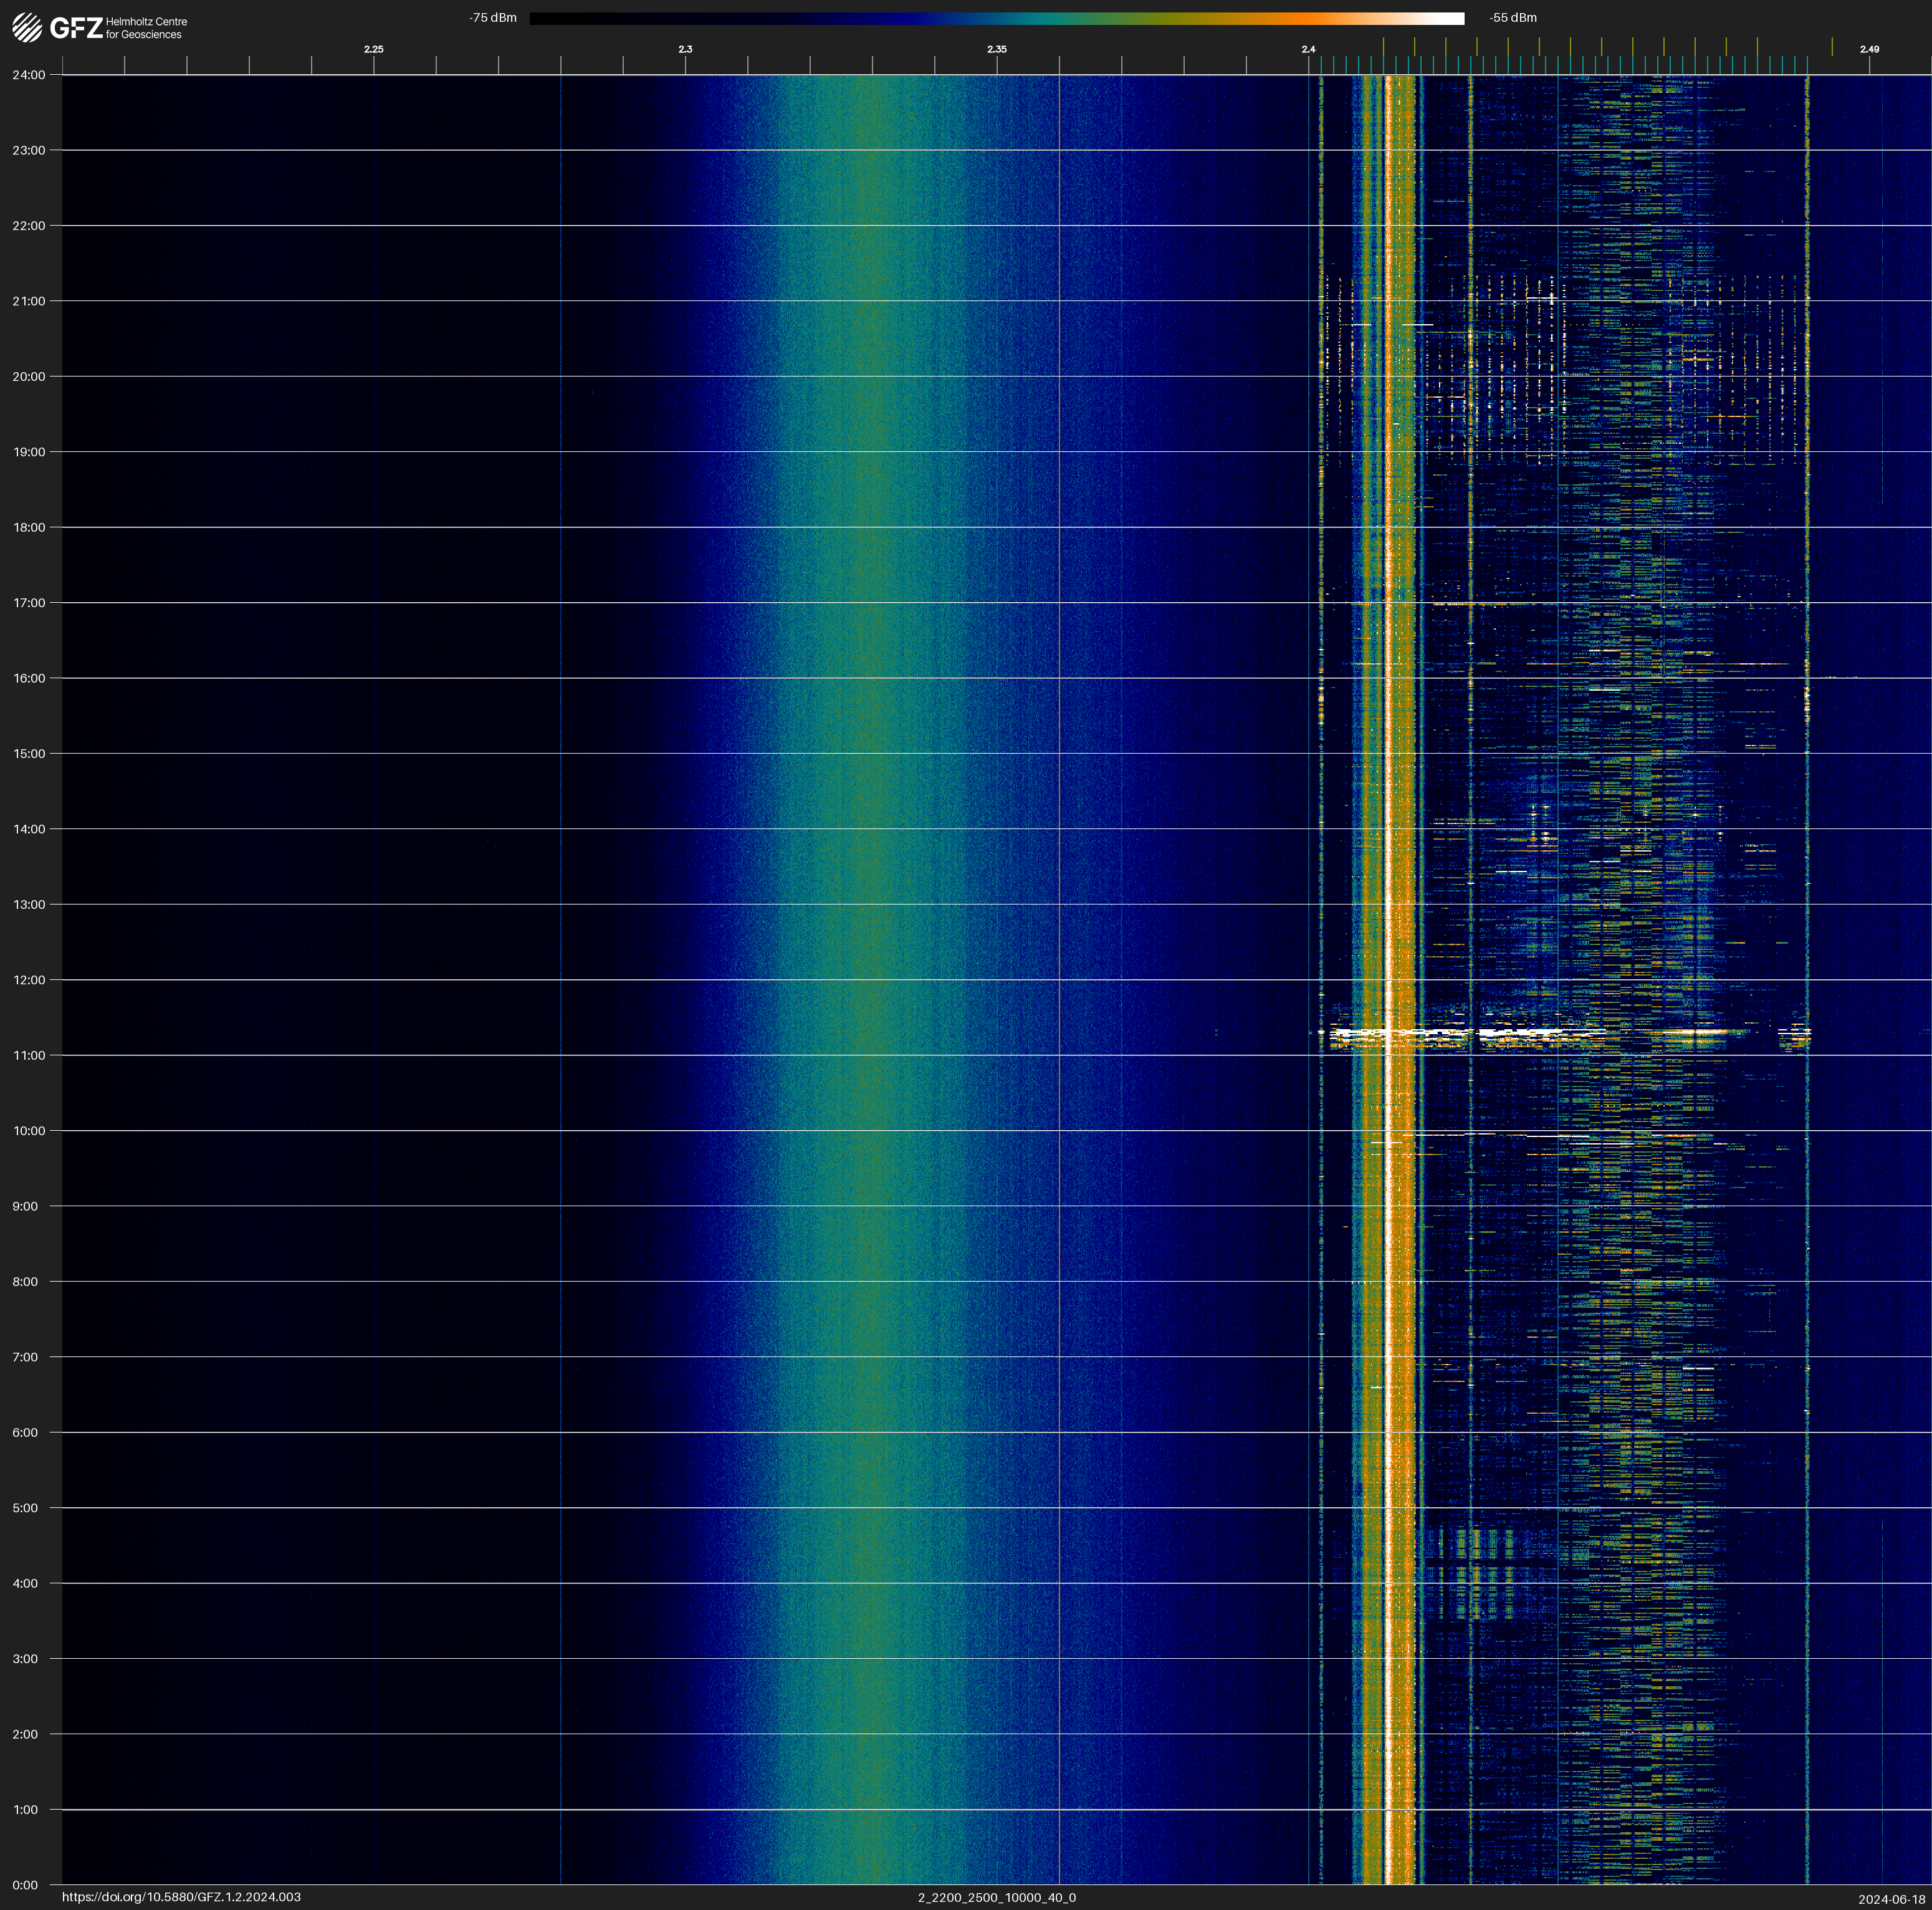This screenshot has height=1910, width=1932.
Task: Select the 2.4 frequency axis label
Action: click(x=1308, y=49)
